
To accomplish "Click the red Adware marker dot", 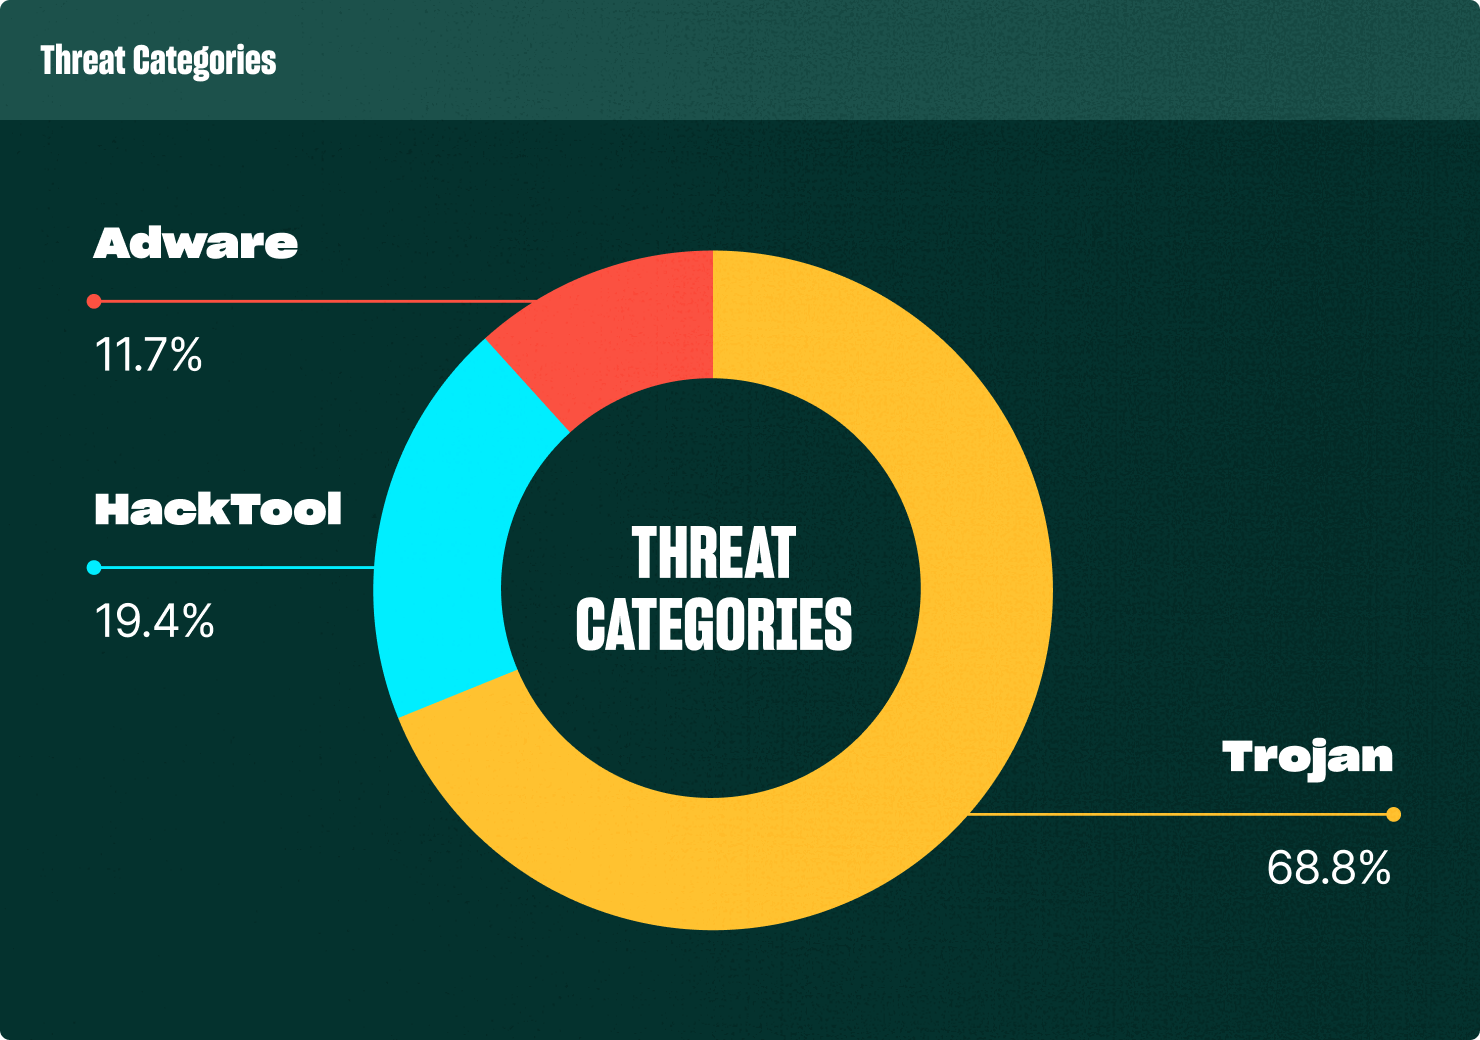I will pyautogui.click(x=94, y=301).
